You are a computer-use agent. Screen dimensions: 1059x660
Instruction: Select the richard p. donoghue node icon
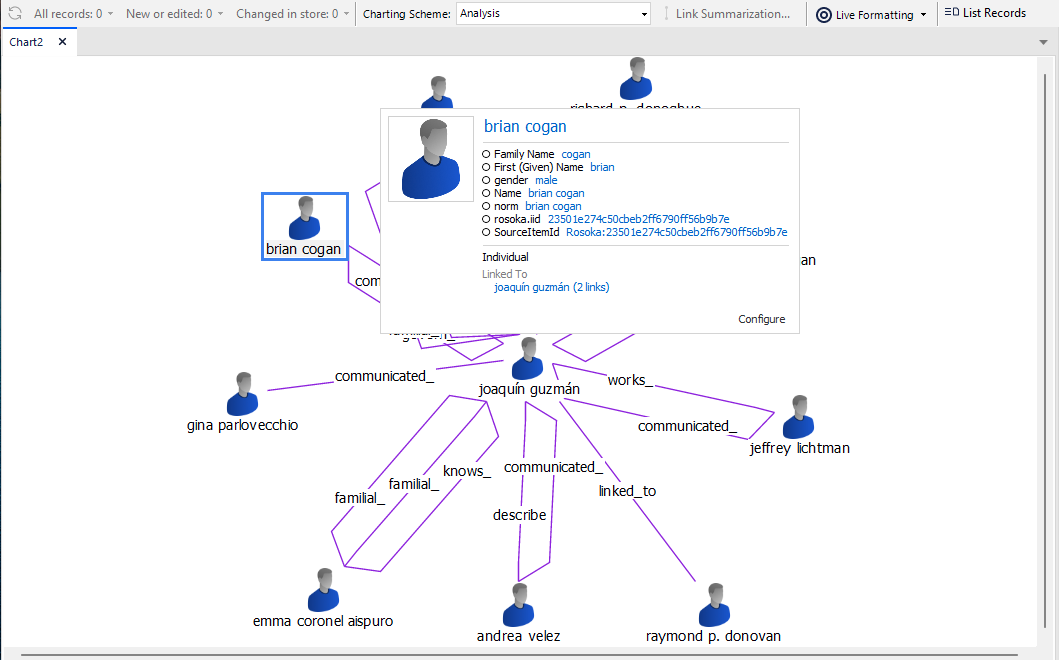tap(636, 79)
